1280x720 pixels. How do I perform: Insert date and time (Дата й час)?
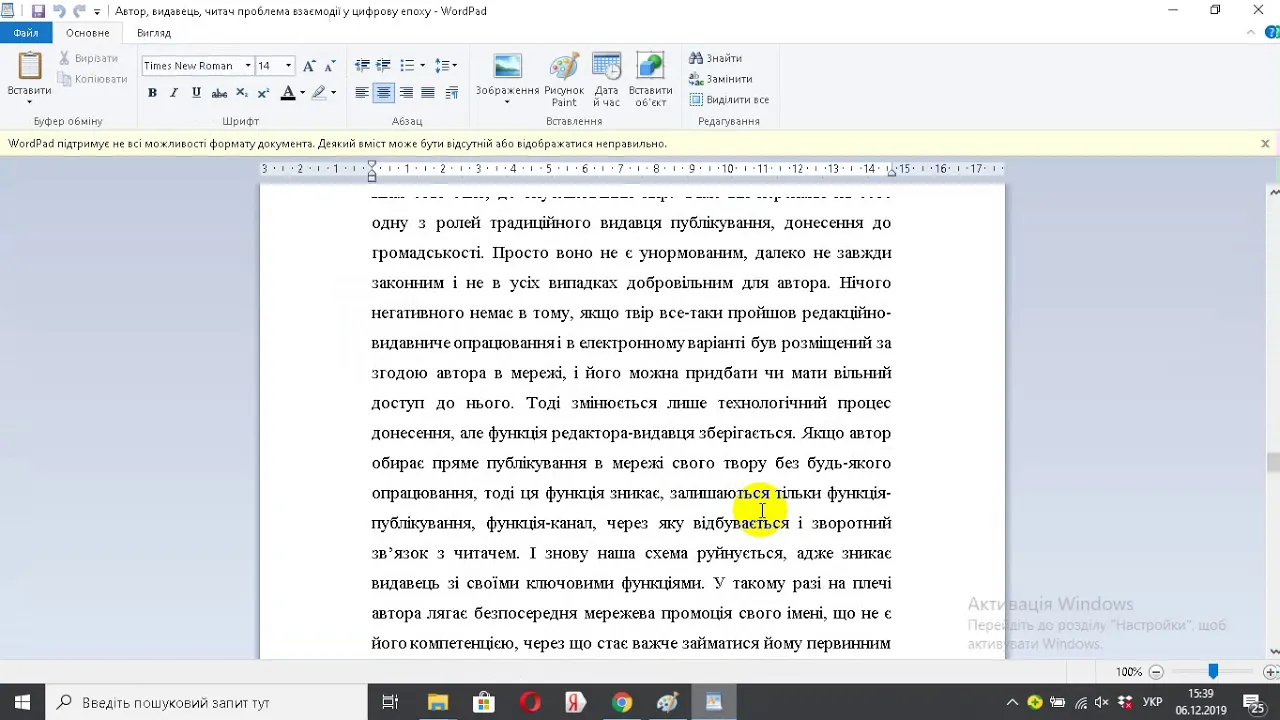(x=606, y=79)
